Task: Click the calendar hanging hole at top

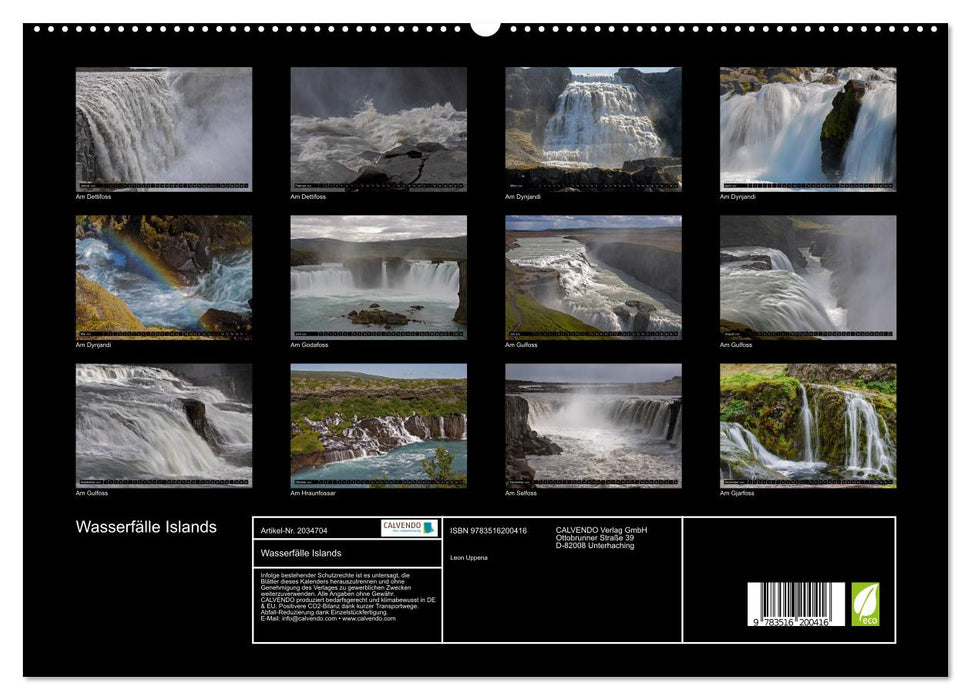Action: pos(485,26)
